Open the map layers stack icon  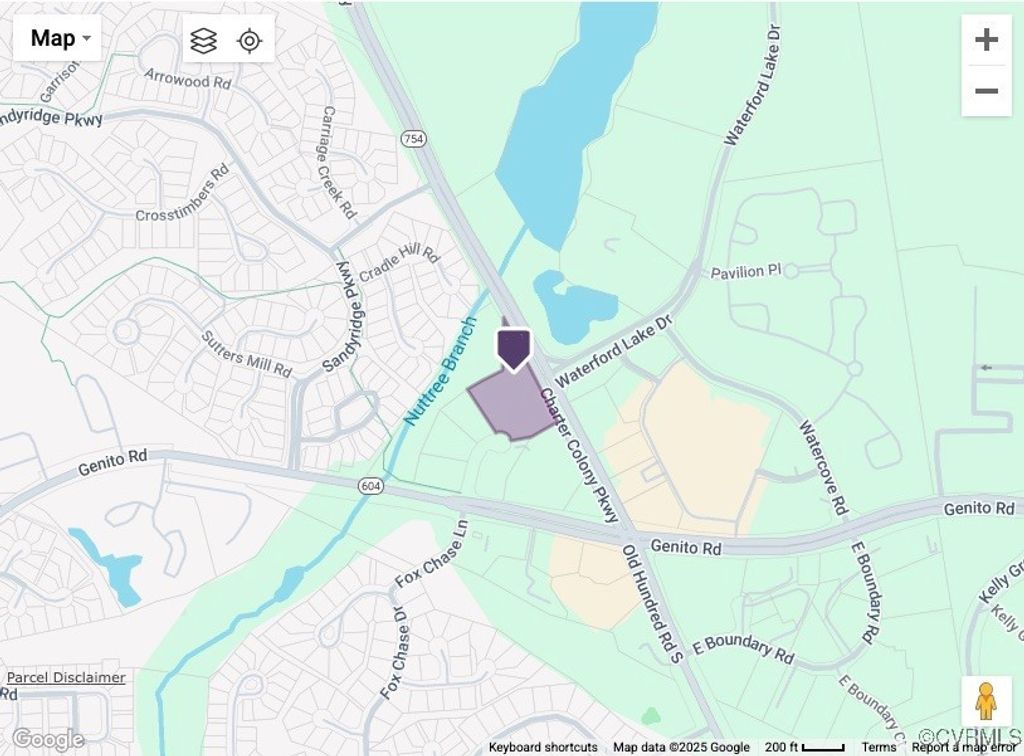[204, 40]
